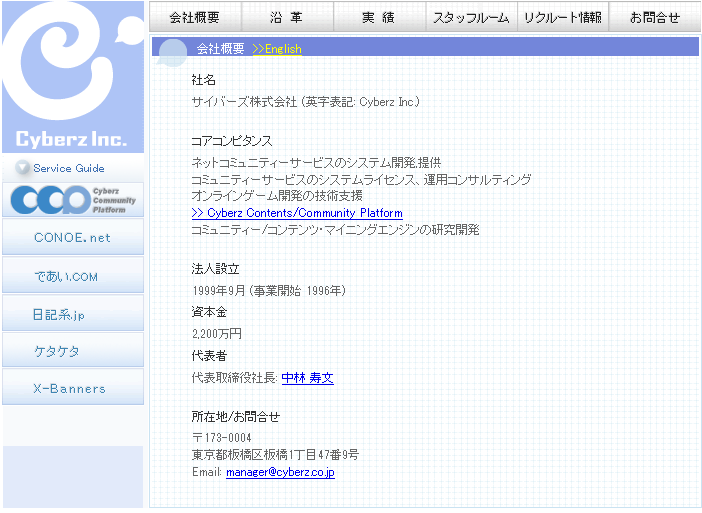Viewport: 702px width, 513px height.
Task: Switch to the >>English version link
Action: (x=277, y=49)
